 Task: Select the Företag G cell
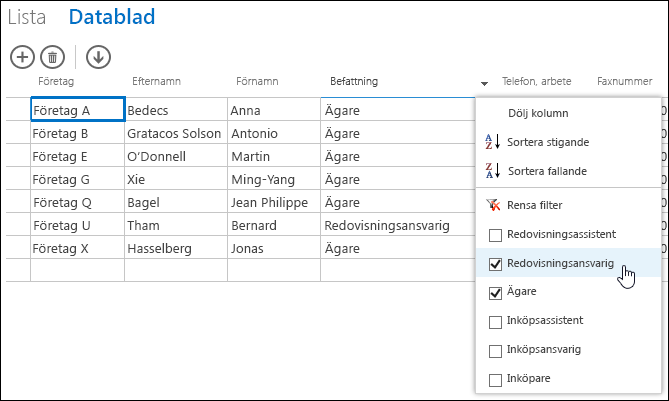click(x=78, y=179)
